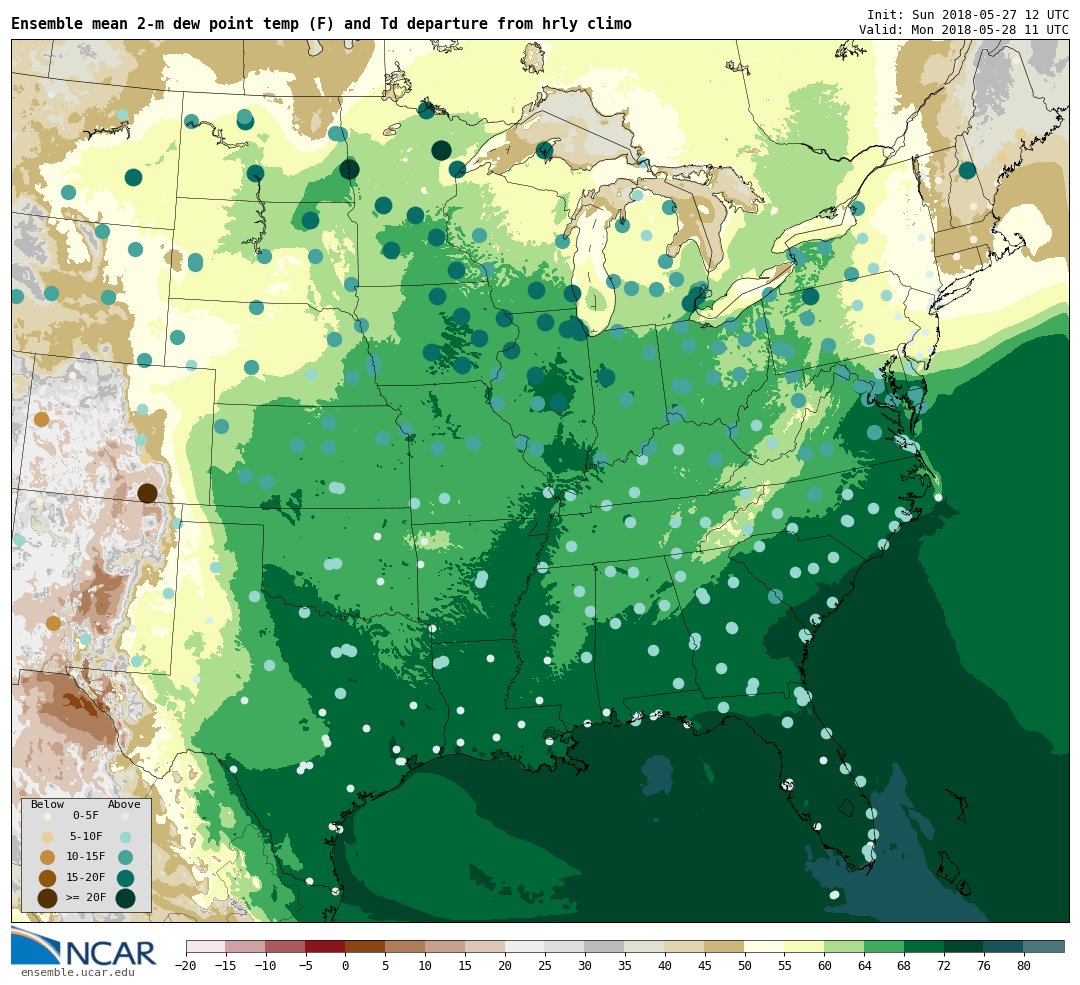Click the Above 15-20F dark teal legend dot
The width and height of the screenshot is (1080, 985).
[125, 878]
